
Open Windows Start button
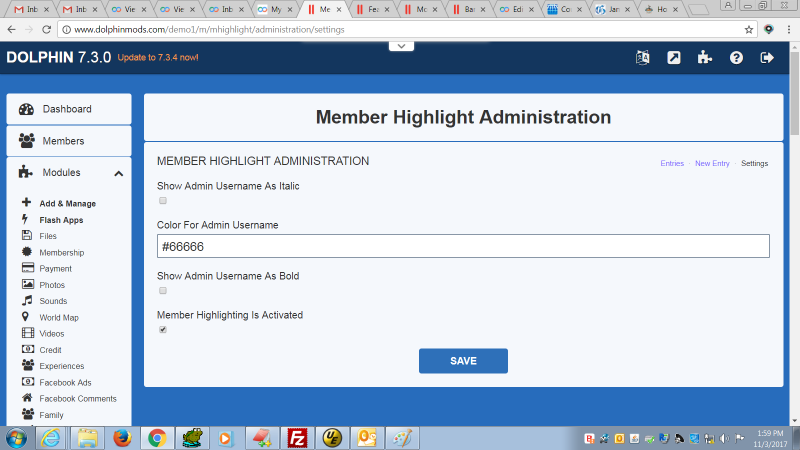point(16,438)
